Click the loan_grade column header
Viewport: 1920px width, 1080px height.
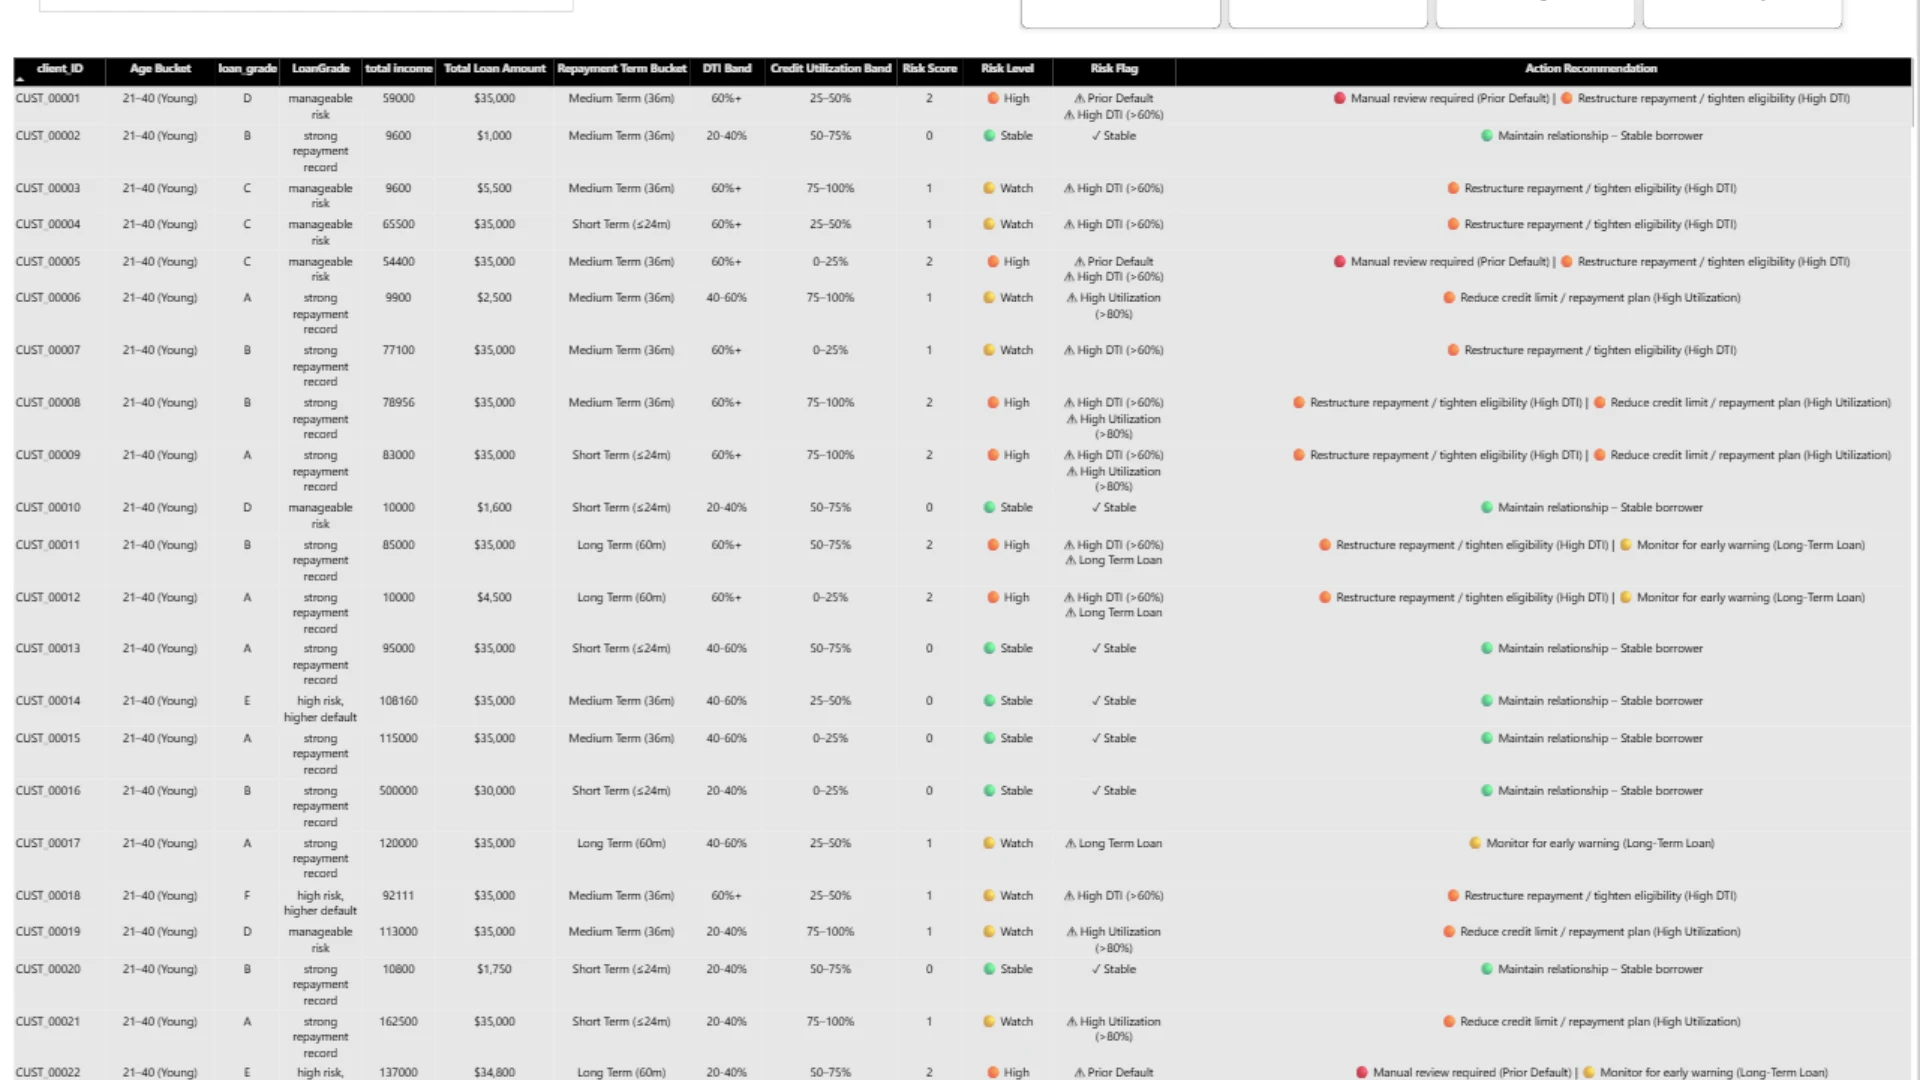click(x=247, y=69)
